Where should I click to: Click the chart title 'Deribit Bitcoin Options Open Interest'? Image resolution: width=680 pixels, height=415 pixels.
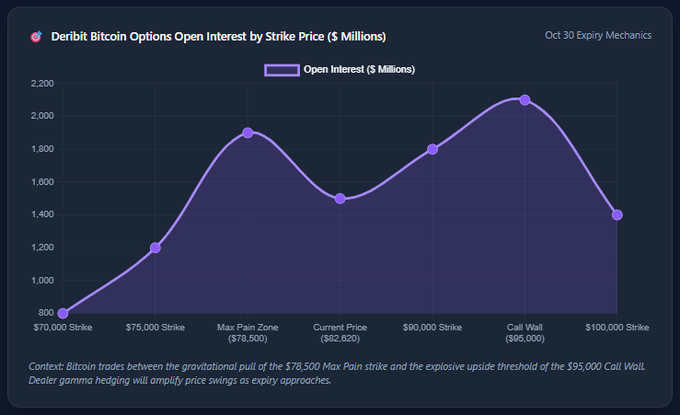[219, 36]
